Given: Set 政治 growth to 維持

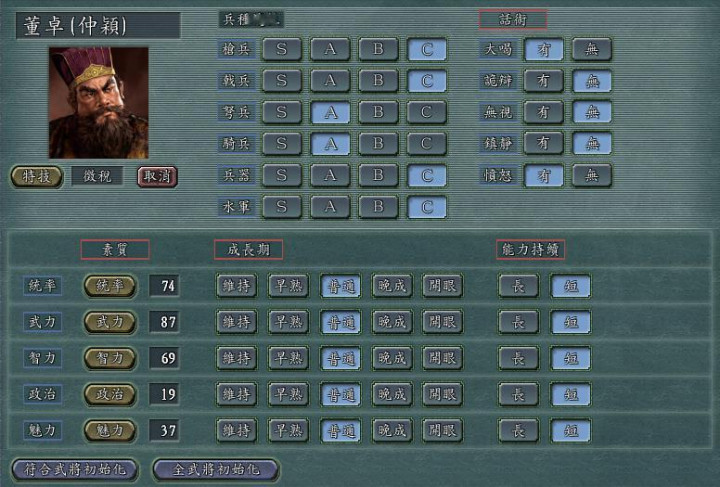Looking at the screenshot, I should [236, 394].
